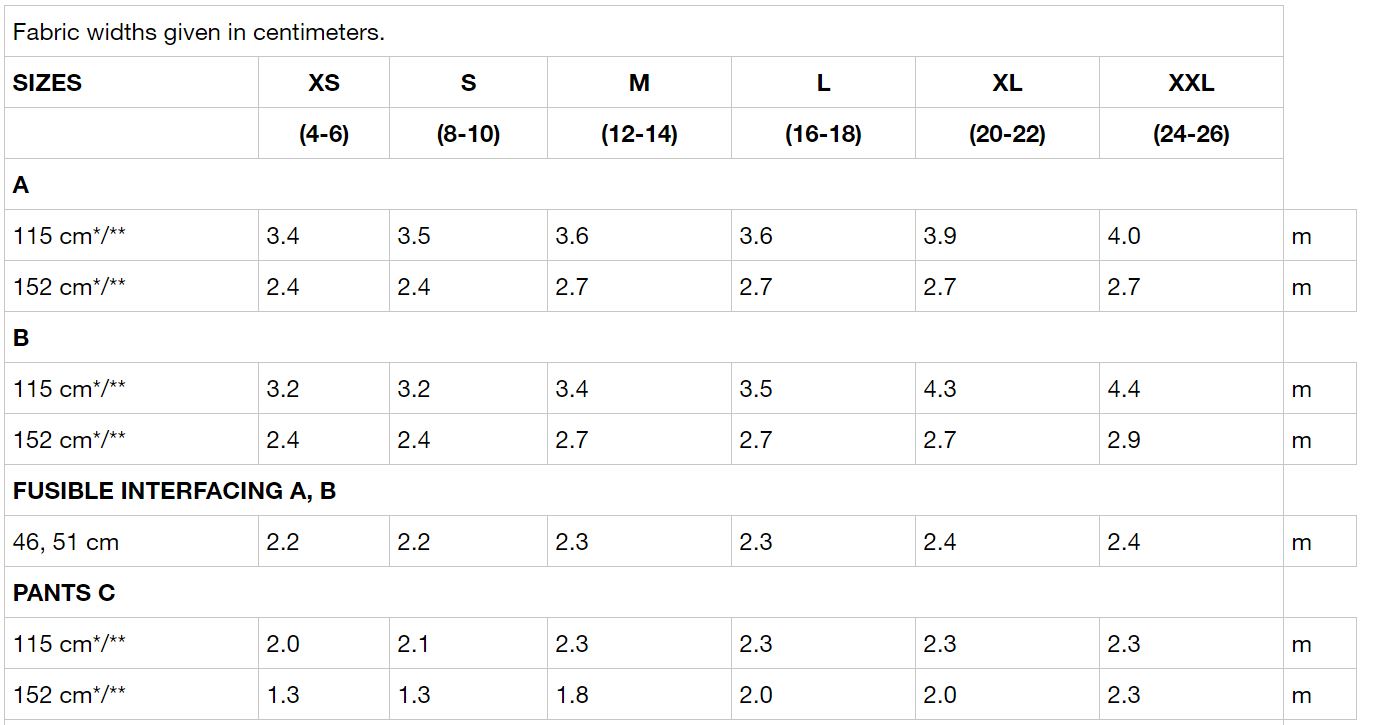
Task: Click the Fabric widths caption text
Action: pyautogui.click(x=199, y=32)
